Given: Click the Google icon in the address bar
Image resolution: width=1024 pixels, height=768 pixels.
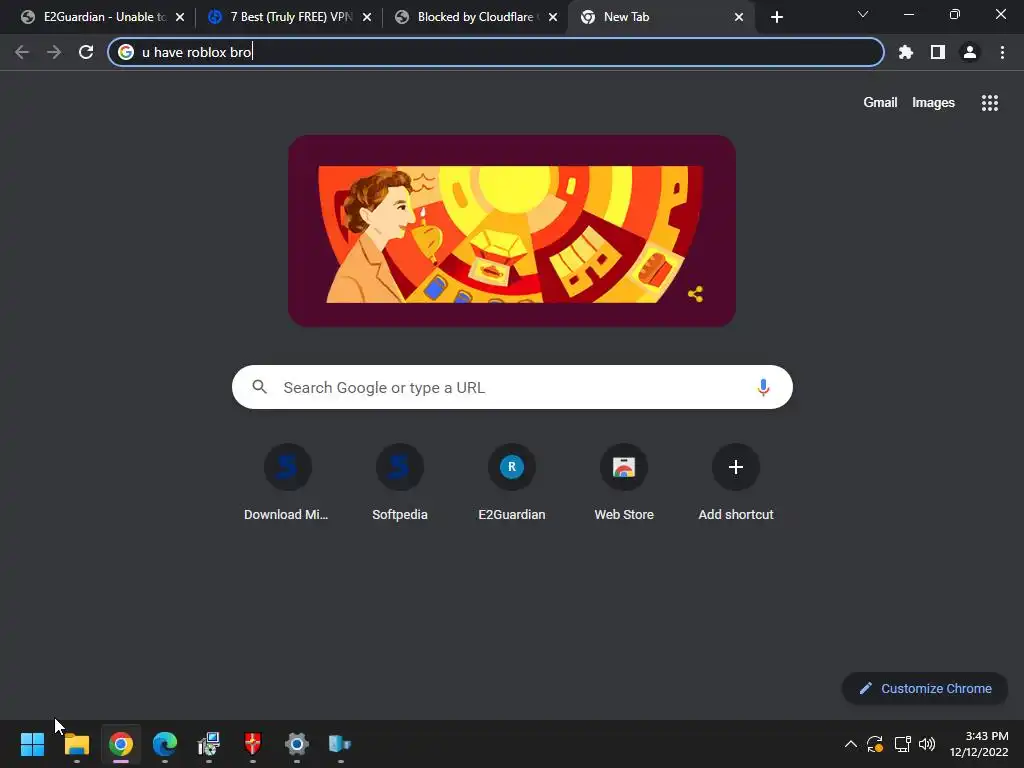Looking at the screenshot, I should click(126, 52).
